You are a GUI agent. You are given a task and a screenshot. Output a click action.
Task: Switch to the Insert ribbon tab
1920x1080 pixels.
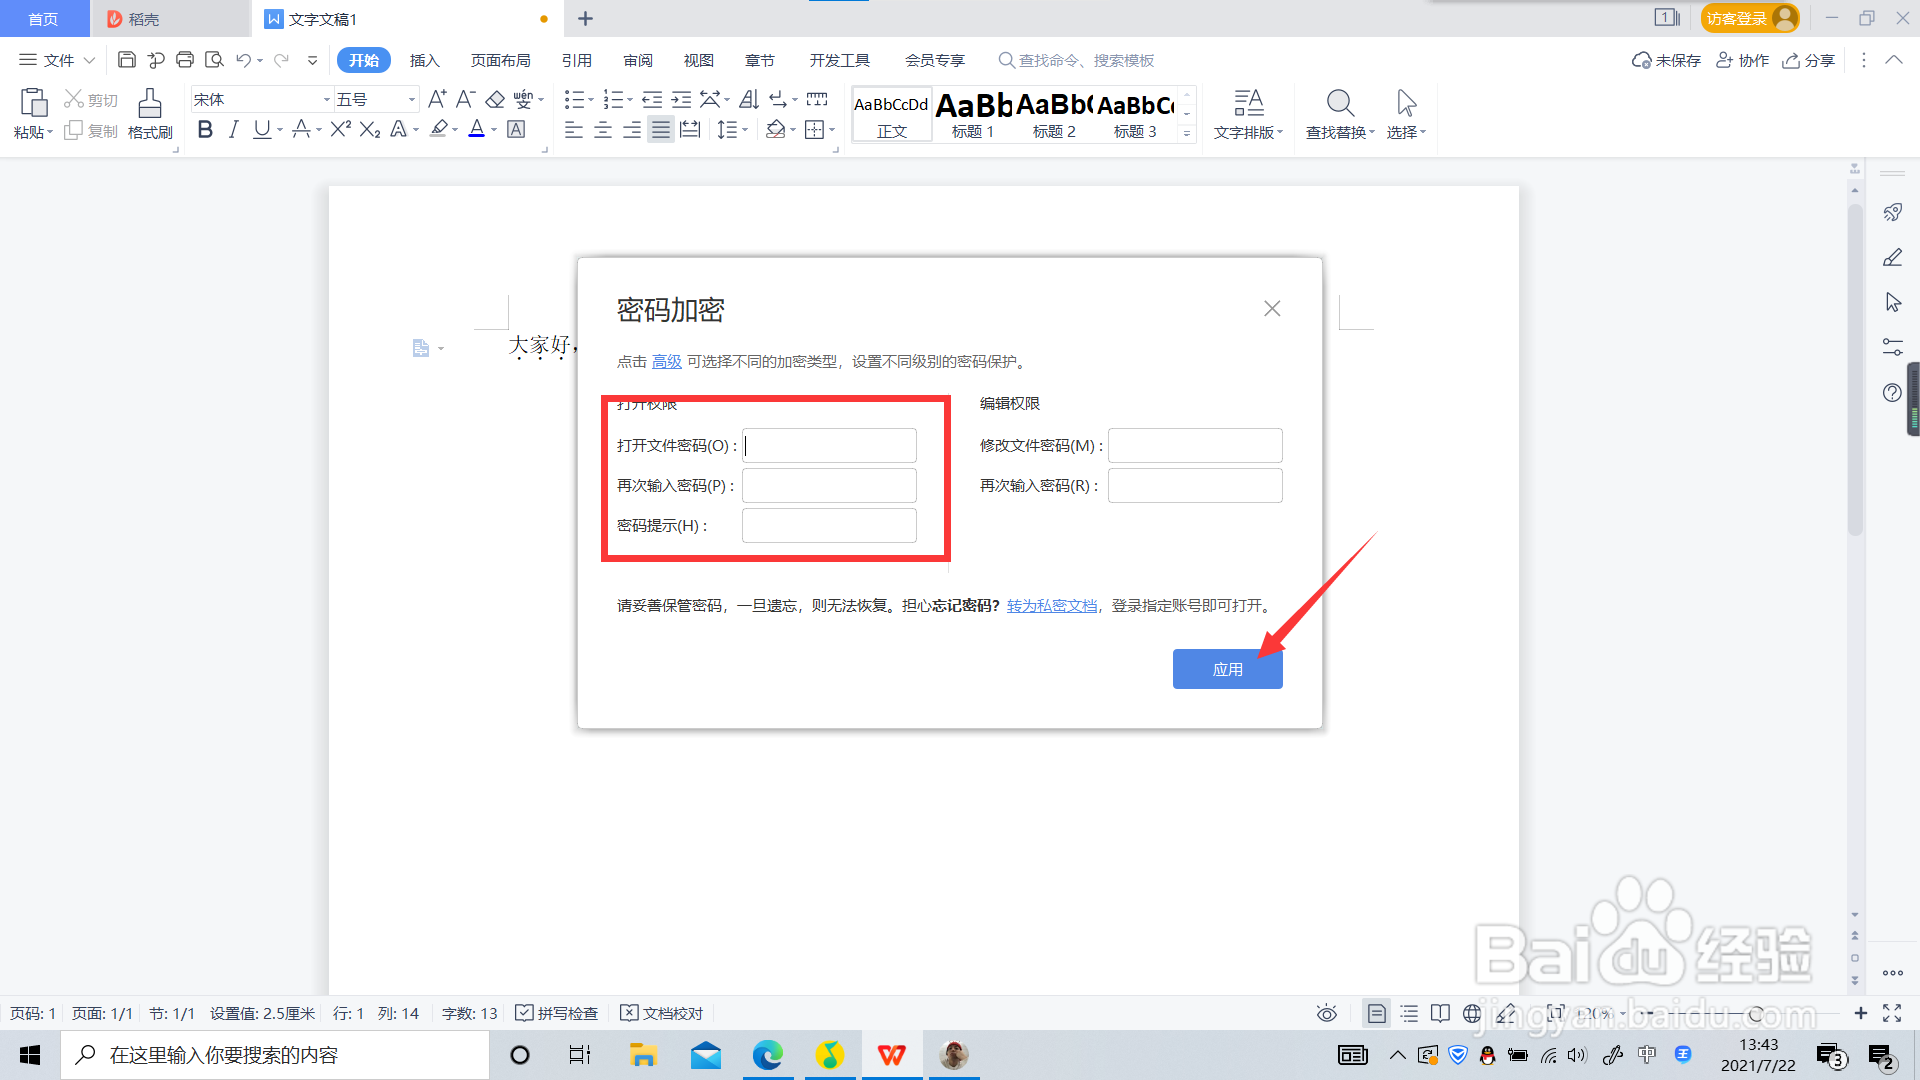click(x=424, y=60)
